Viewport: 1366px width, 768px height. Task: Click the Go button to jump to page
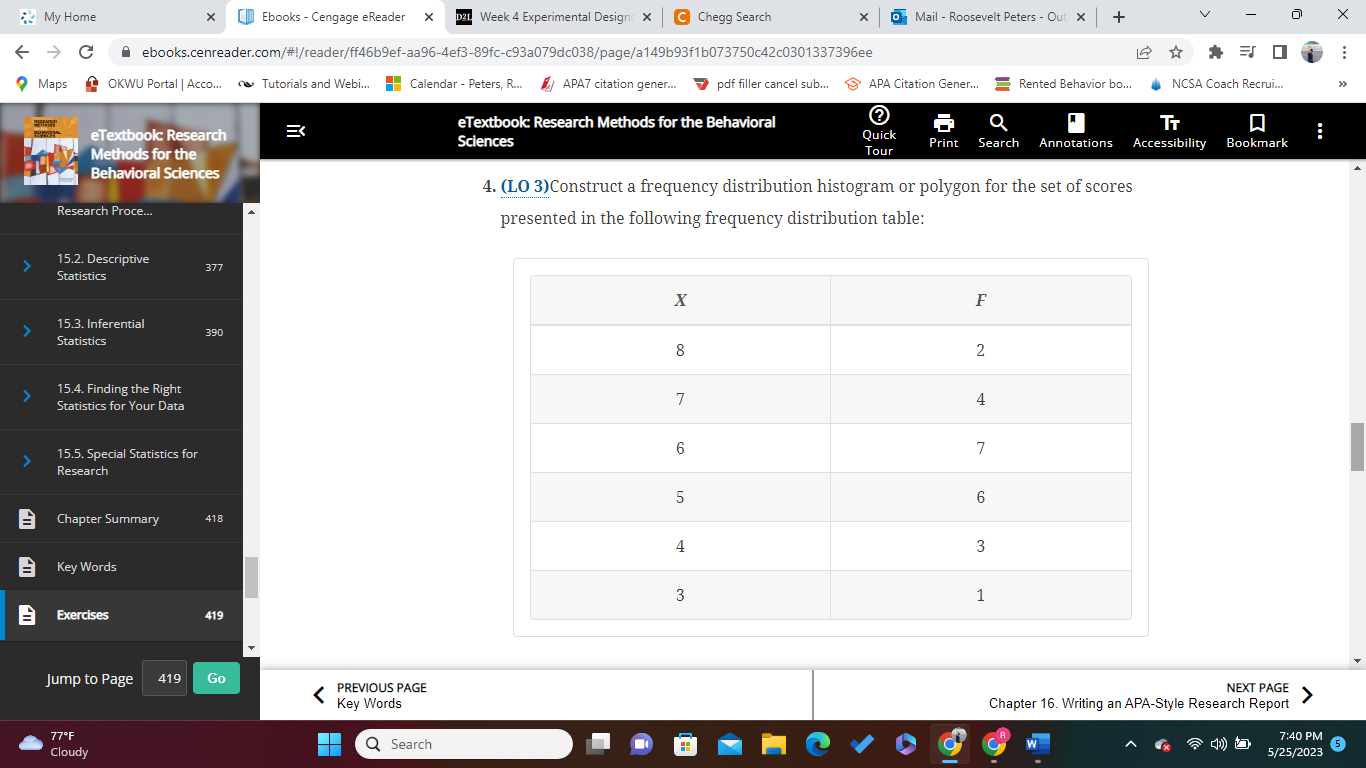[x=216, y=678]
